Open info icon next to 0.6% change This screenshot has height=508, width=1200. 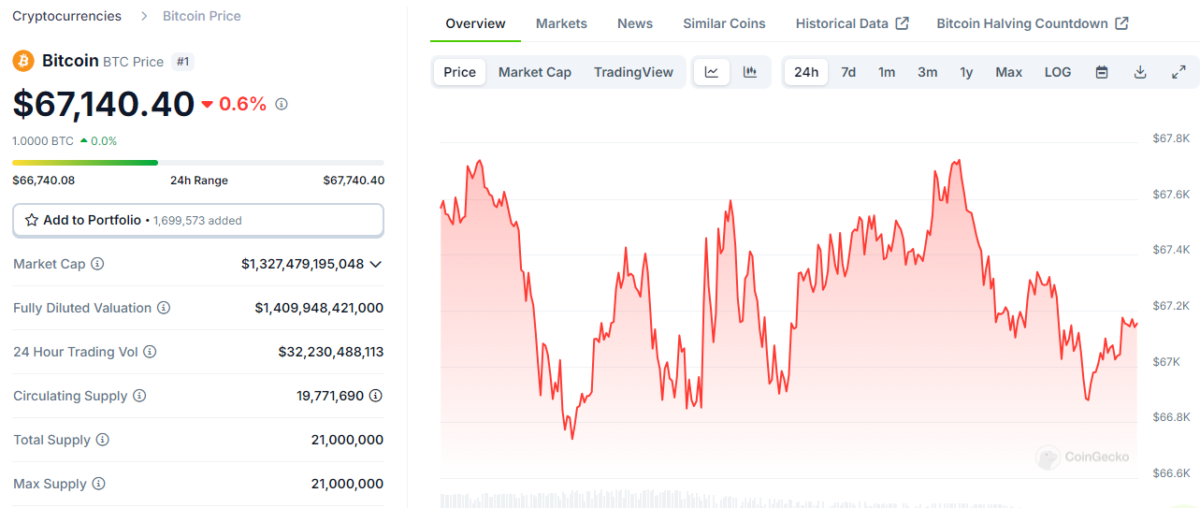click(x=282, y=104)
